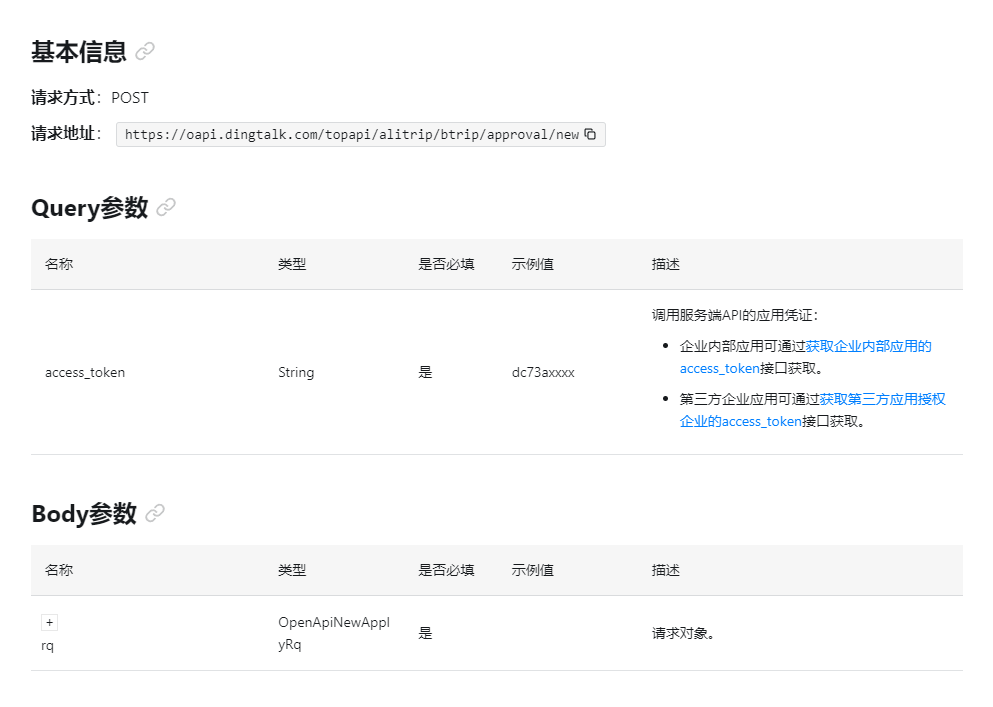Click the oapi.dingtalk.com request URL text
This screenshot has height=707, width=993.
pos(351,134)
